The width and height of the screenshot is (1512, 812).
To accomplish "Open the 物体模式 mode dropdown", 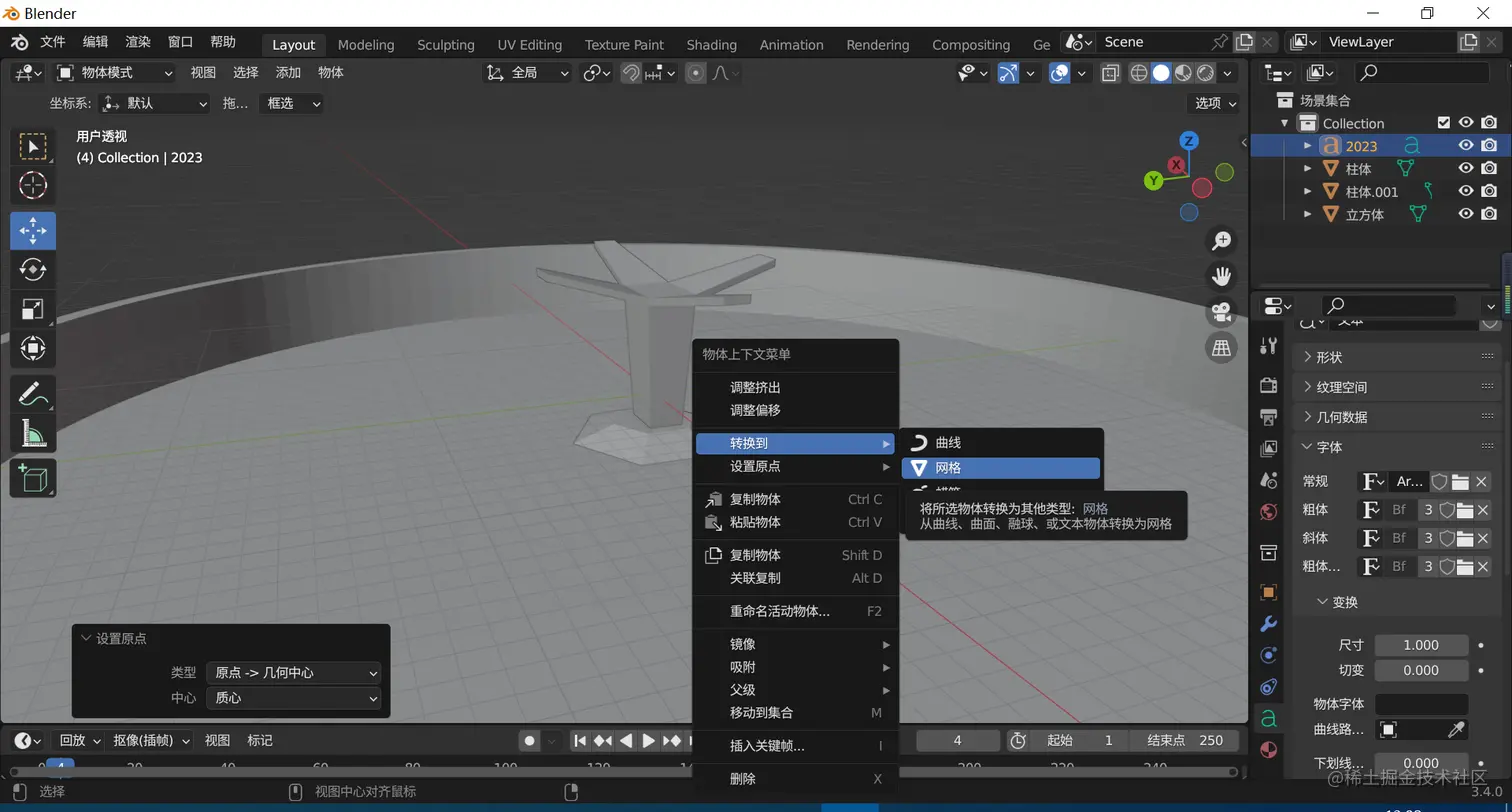I will click(115, 73).
